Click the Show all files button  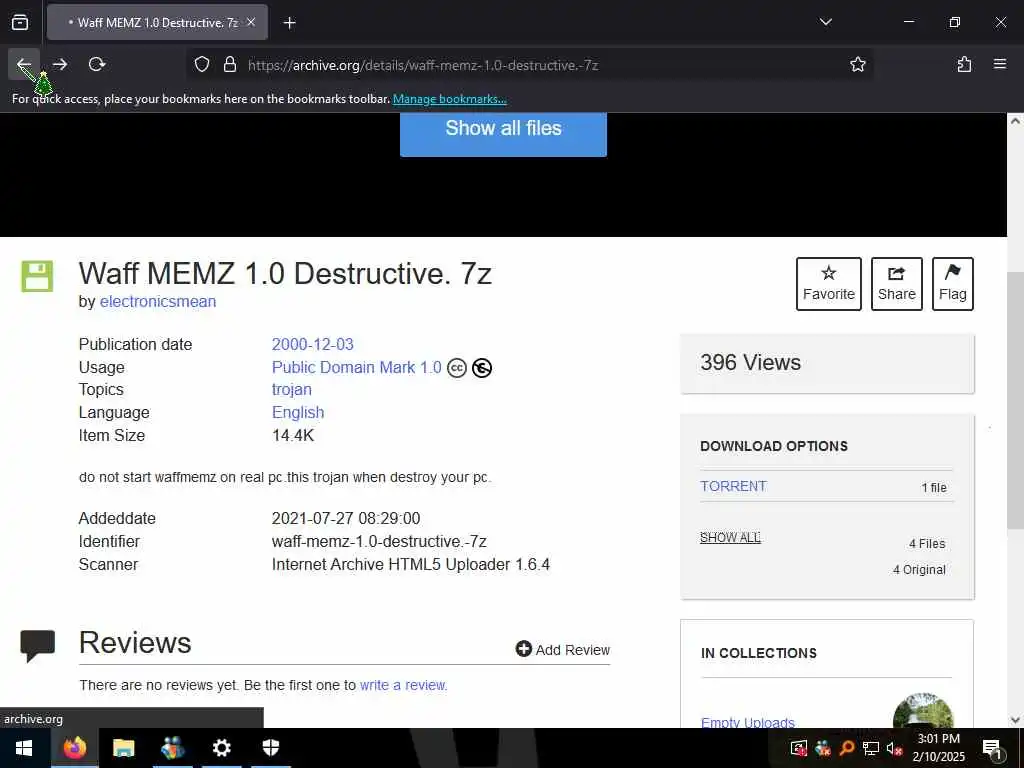click(x=503, y=134)
